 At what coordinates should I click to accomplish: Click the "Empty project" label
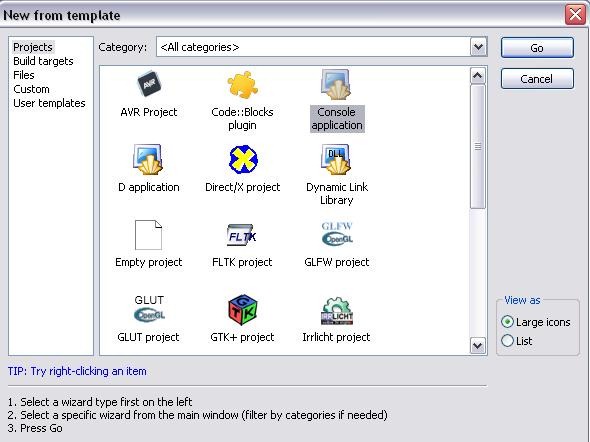pyautogui.click(x=149, y=262)
